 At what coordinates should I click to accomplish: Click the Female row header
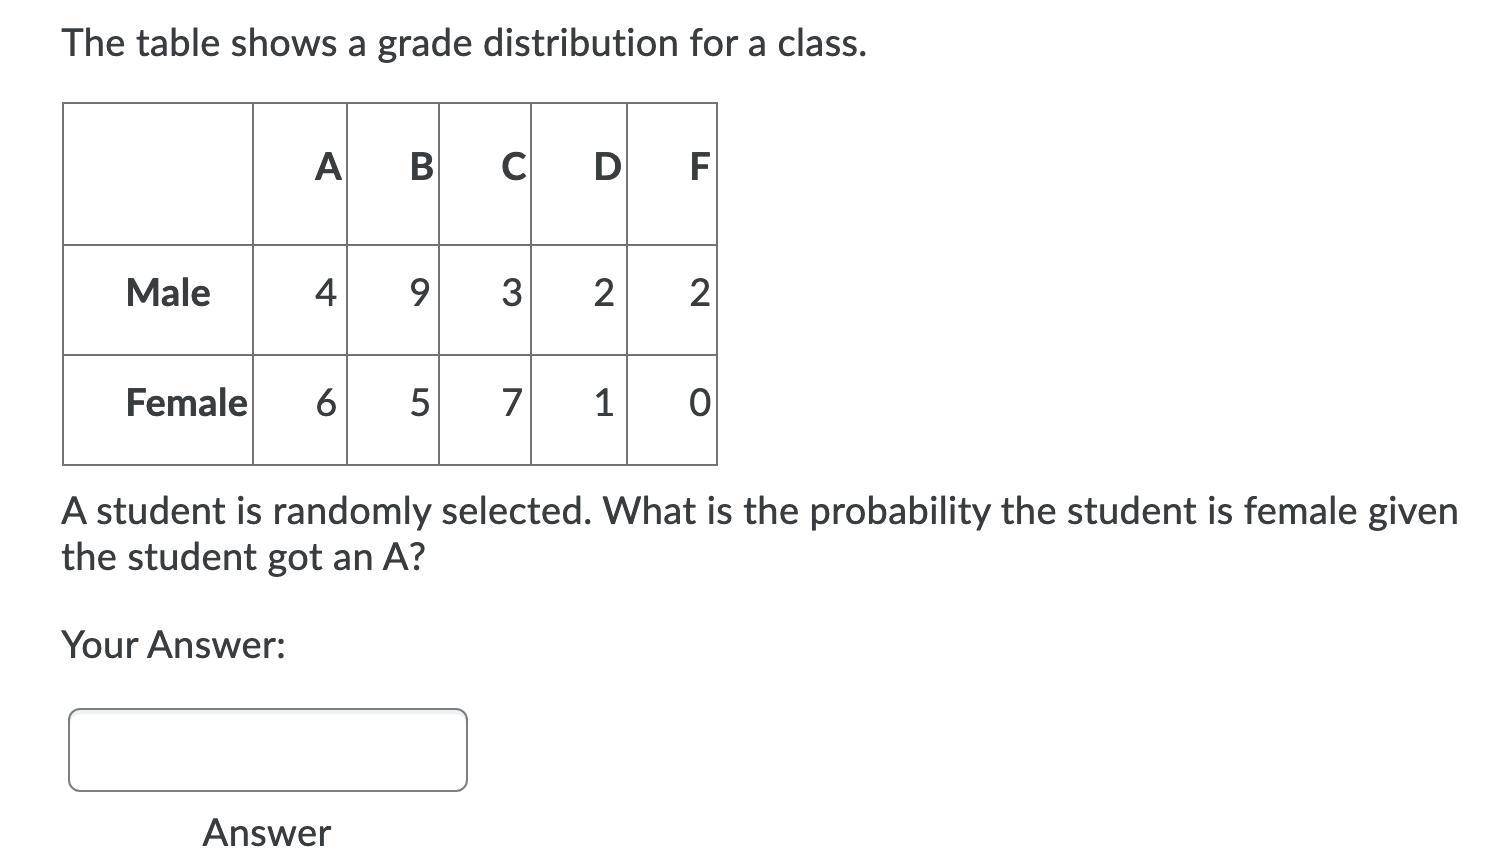[x=158, y=410]
